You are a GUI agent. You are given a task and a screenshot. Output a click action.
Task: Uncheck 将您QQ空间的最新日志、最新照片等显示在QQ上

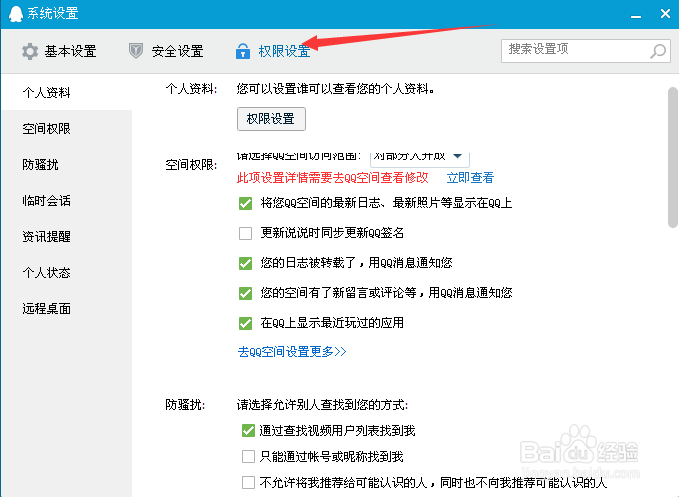point(246,203)
